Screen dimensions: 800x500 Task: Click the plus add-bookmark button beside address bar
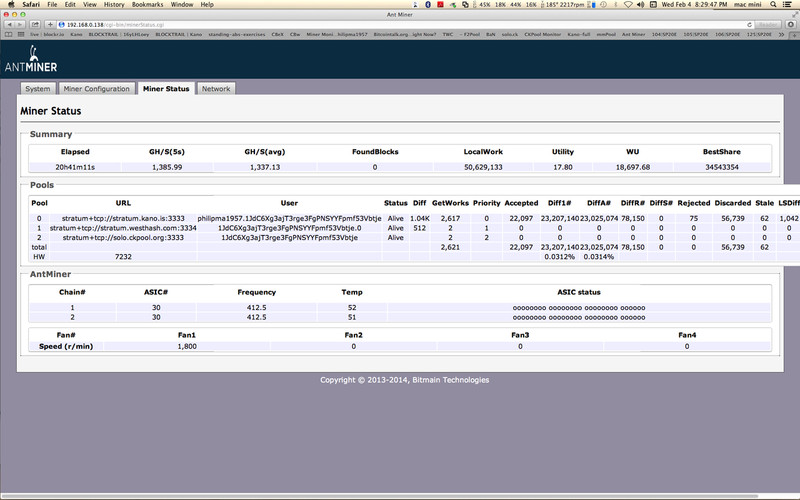click(50, 24)
